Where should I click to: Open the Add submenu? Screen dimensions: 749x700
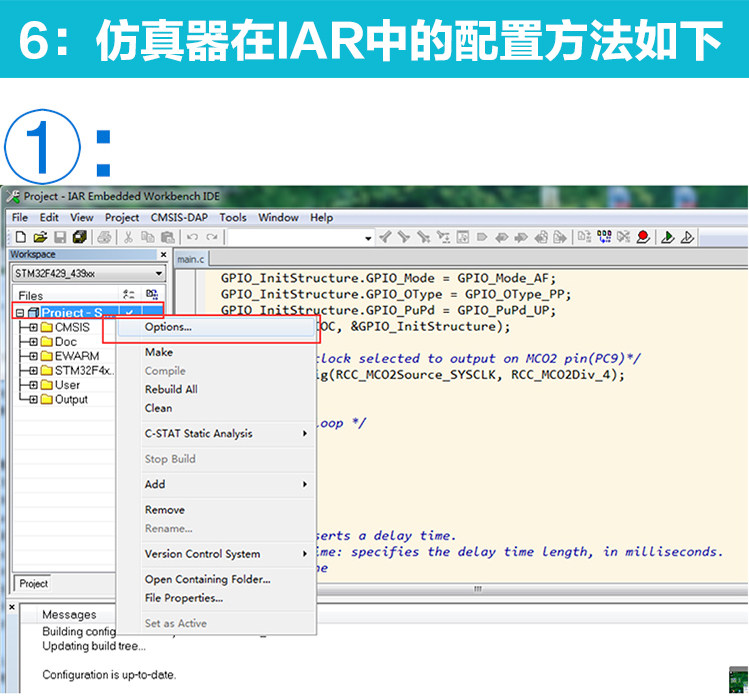pyautogui.click(x=216, y=484)
